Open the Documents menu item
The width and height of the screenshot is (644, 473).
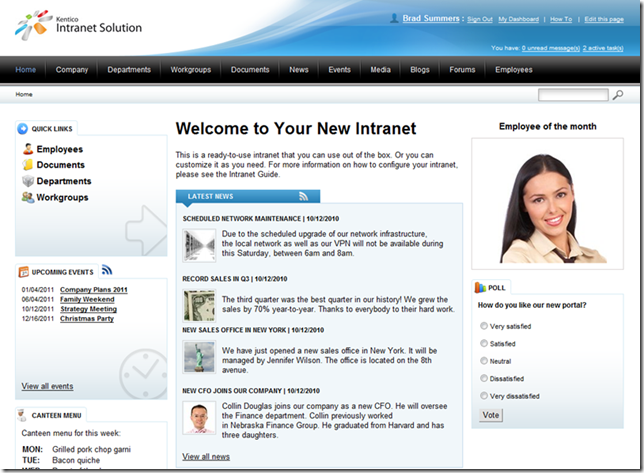pos(250,69)
